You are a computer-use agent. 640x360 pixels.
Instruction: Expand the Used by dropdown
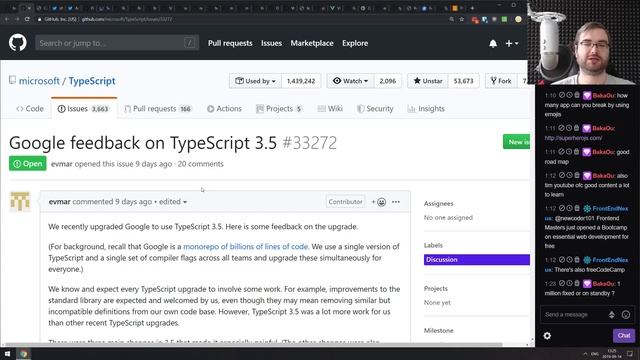(256, 81)
